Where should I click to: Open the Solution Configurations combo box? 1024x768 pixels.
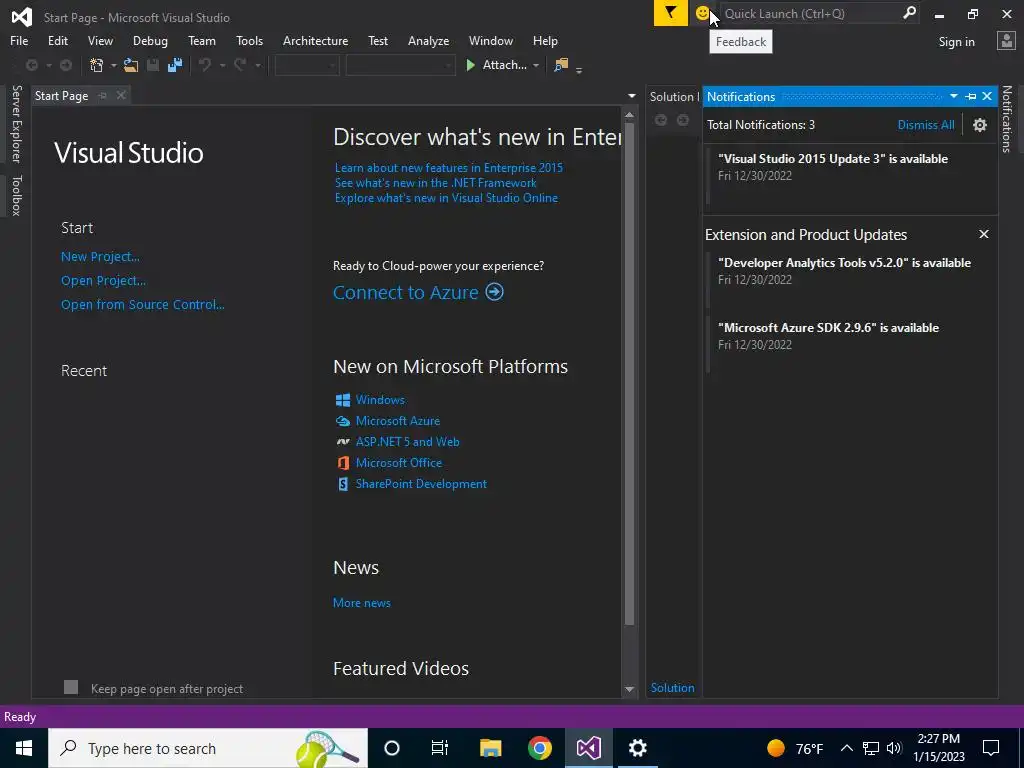(307, 65)
